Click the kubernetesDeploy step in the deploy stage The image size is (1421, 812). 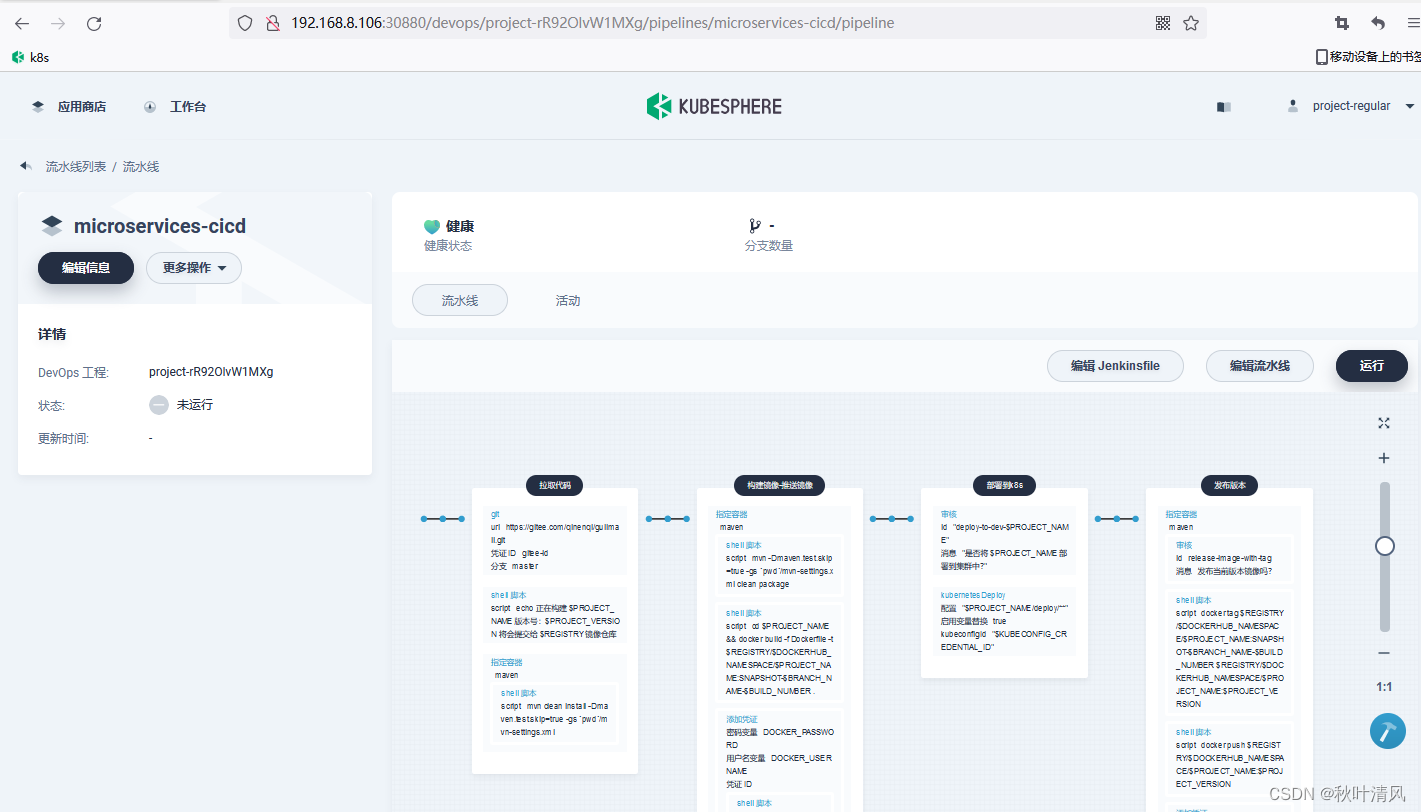point(1004,621)
